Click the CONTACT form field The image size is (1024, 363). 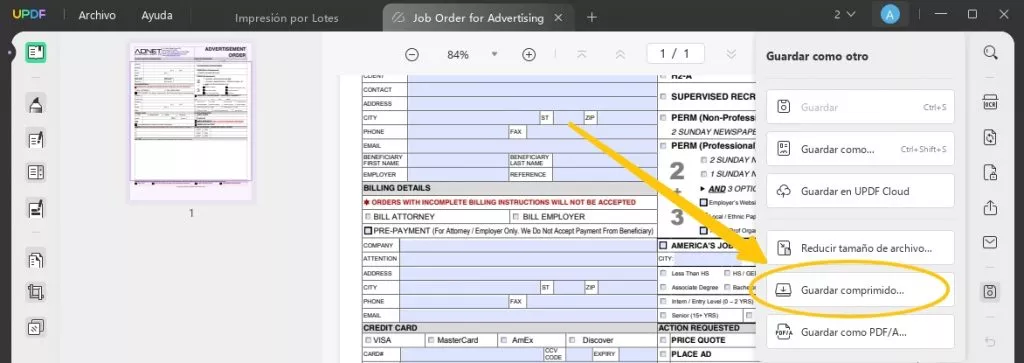[x=532, y=89]
